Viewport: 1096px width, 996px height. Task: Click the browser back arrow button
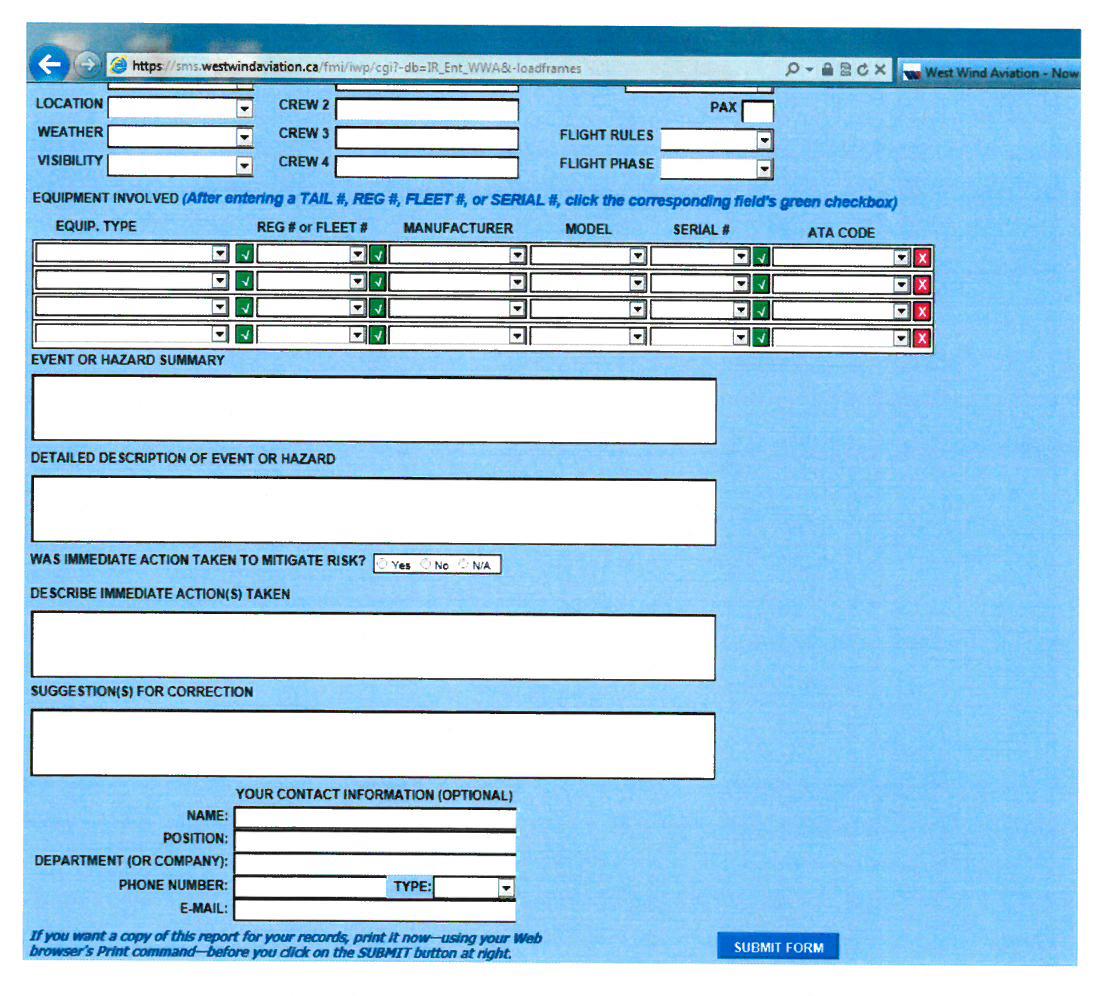click(x=50, y=66)
